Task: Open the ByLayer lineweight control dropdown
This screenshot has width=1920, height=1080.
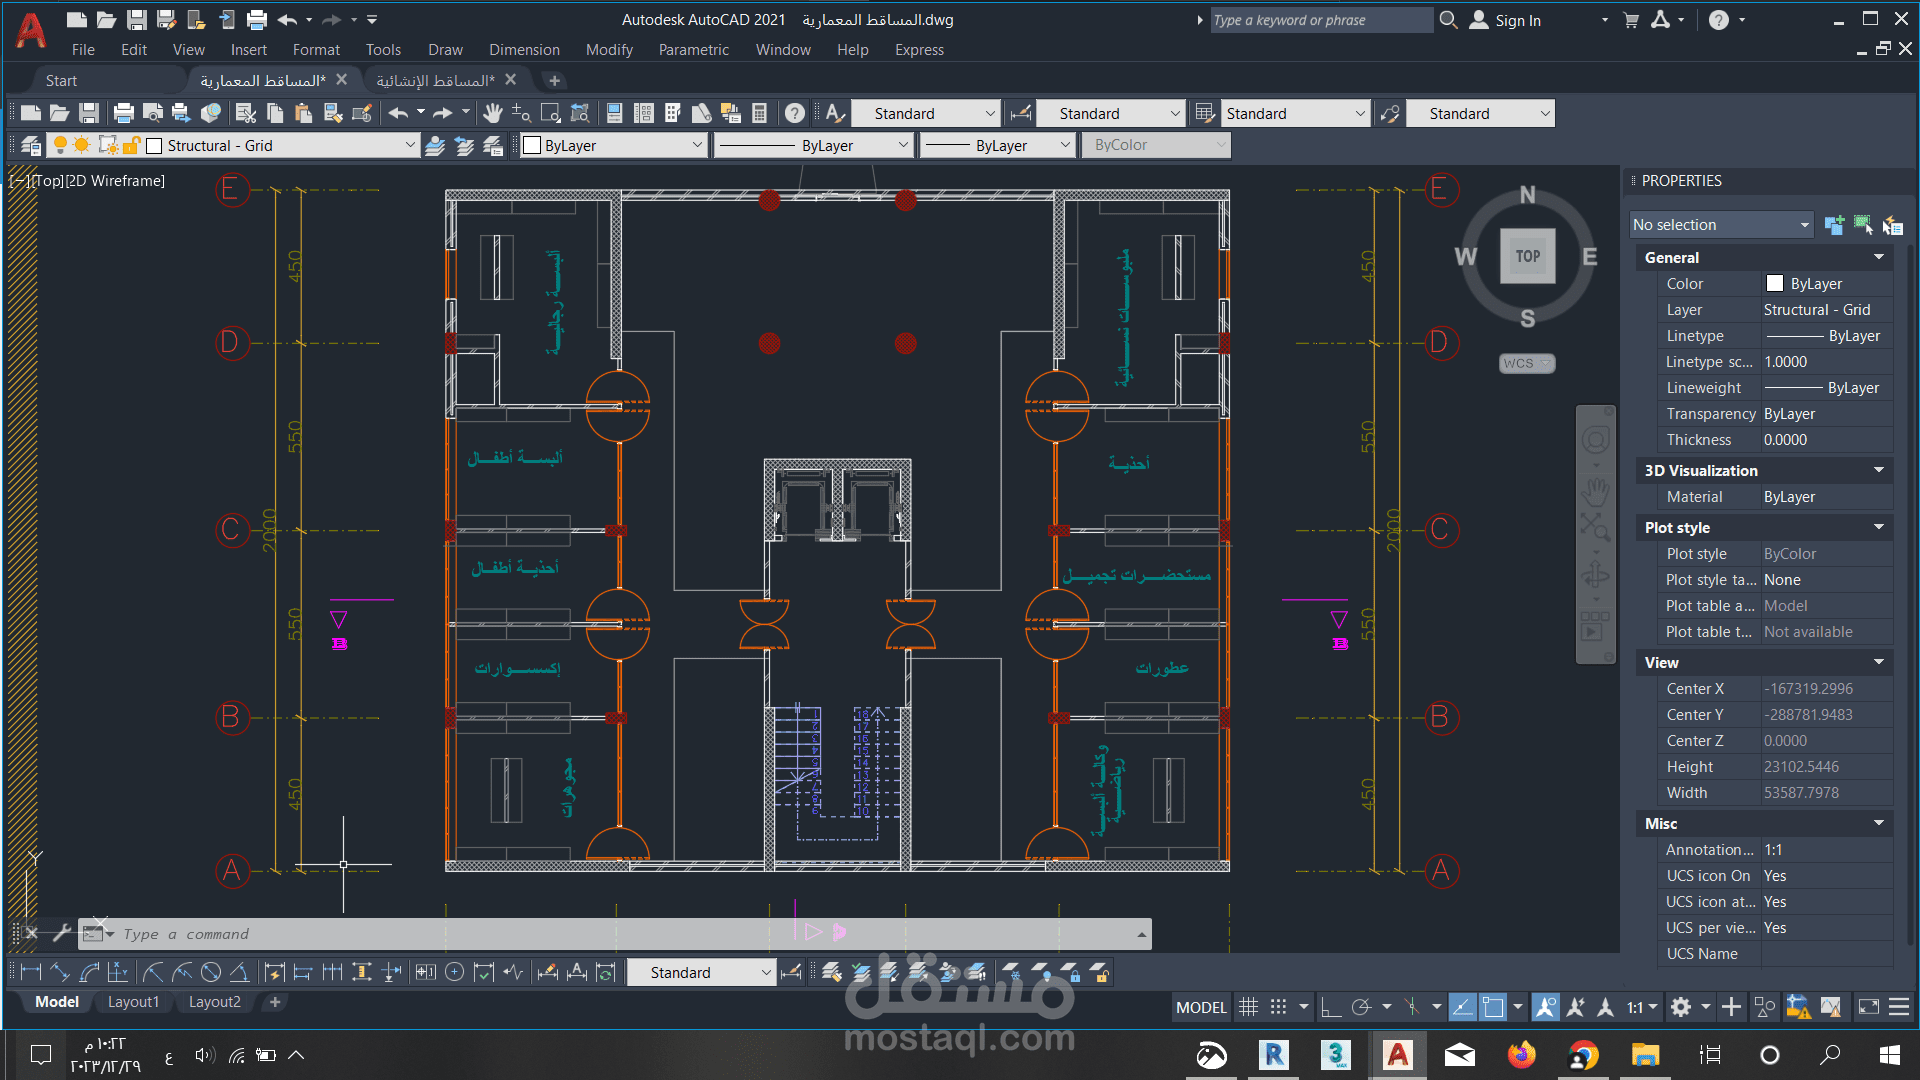Action: pos(1065,146)
